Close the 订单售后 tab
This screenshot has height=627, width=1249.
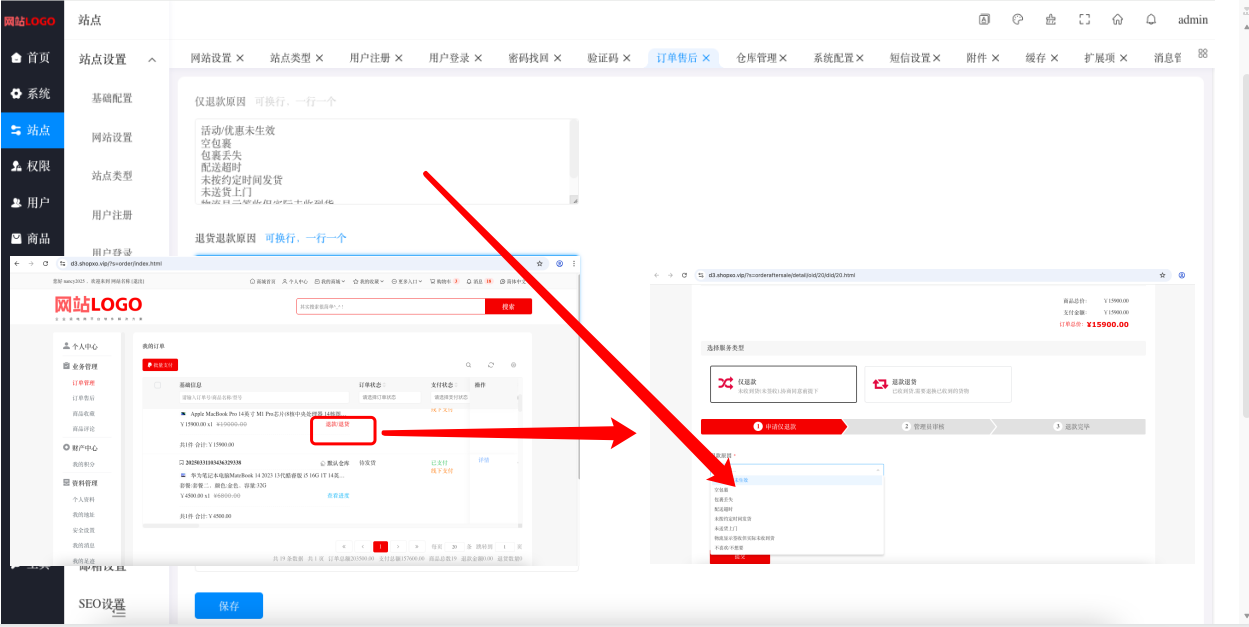click(x=706, y=58)
